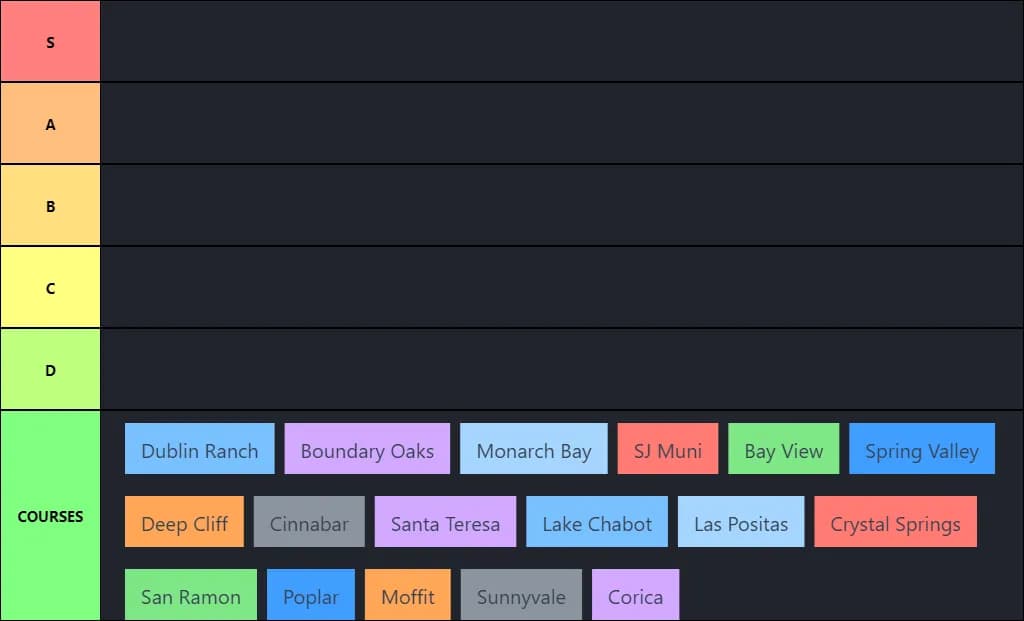
Task: Select the yellow C tier label
Action: [x=50, y=287]
